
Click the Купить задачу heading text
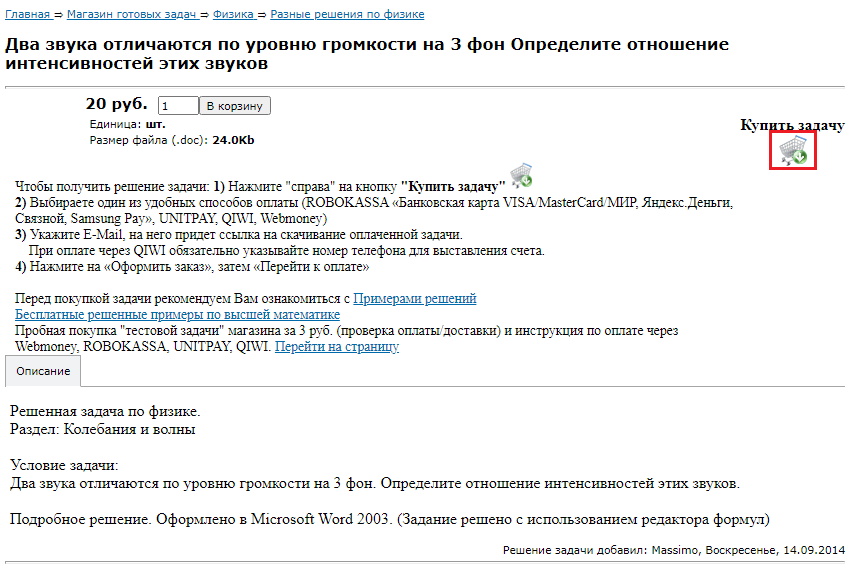tap(792, 125)
